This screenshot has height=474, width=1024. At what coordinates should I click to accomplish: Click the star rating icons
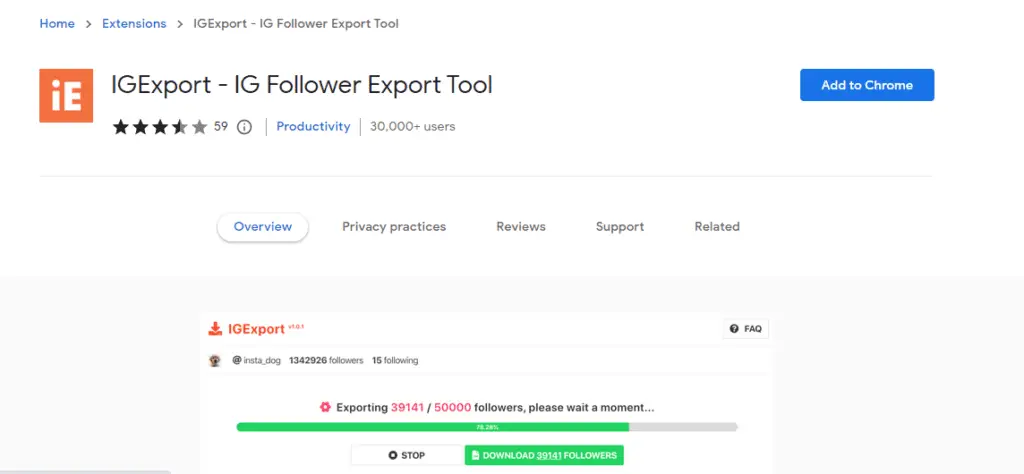click(x=160, y=127)
